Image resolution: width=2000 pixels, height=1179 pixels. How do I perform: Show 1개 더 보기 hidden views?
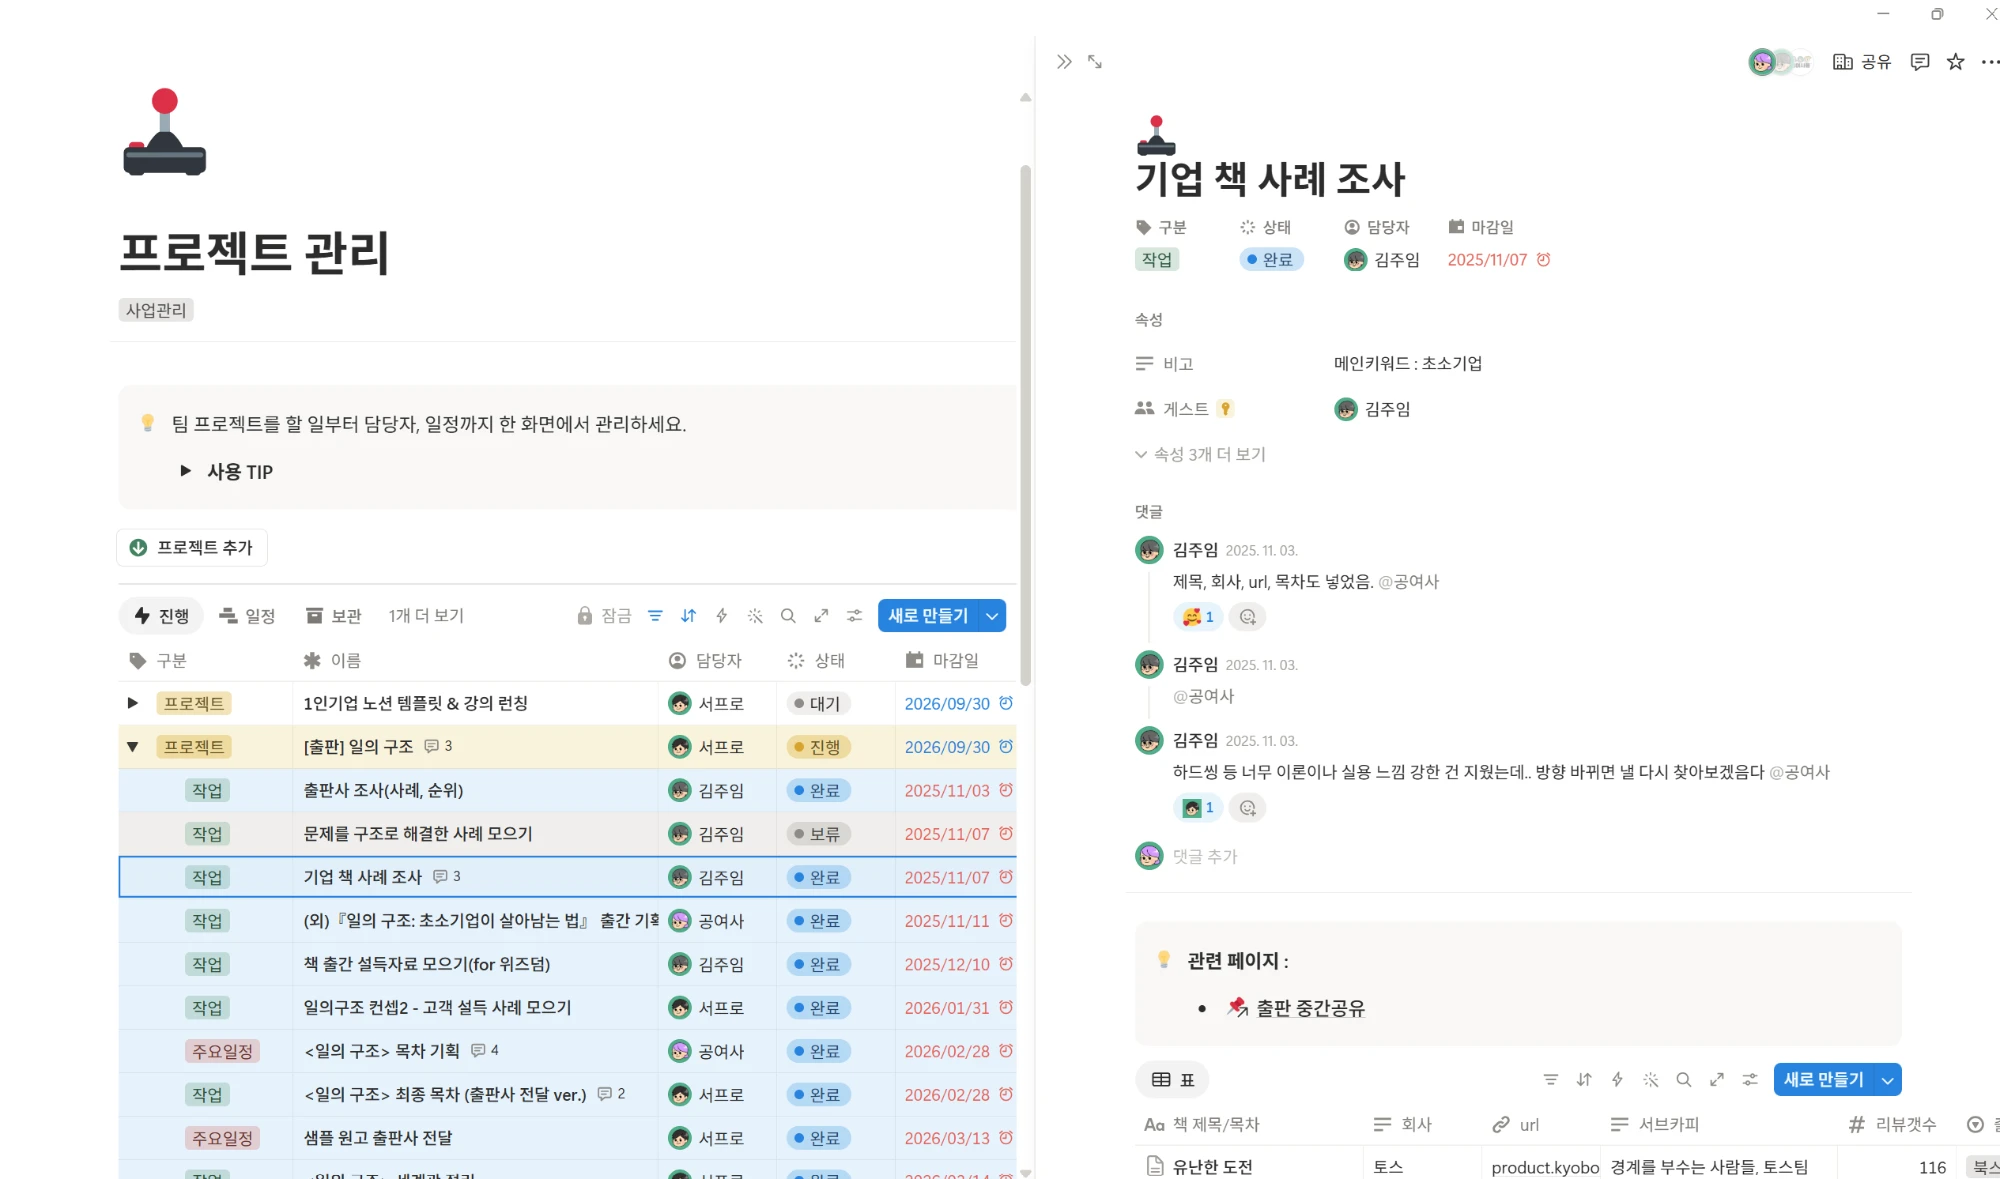426,616
